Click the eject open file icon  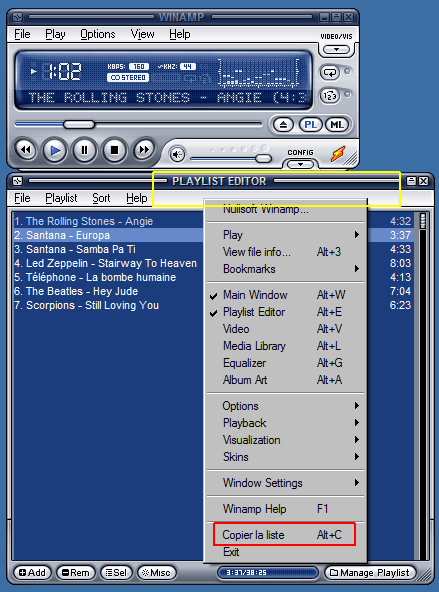coord(283,125)
